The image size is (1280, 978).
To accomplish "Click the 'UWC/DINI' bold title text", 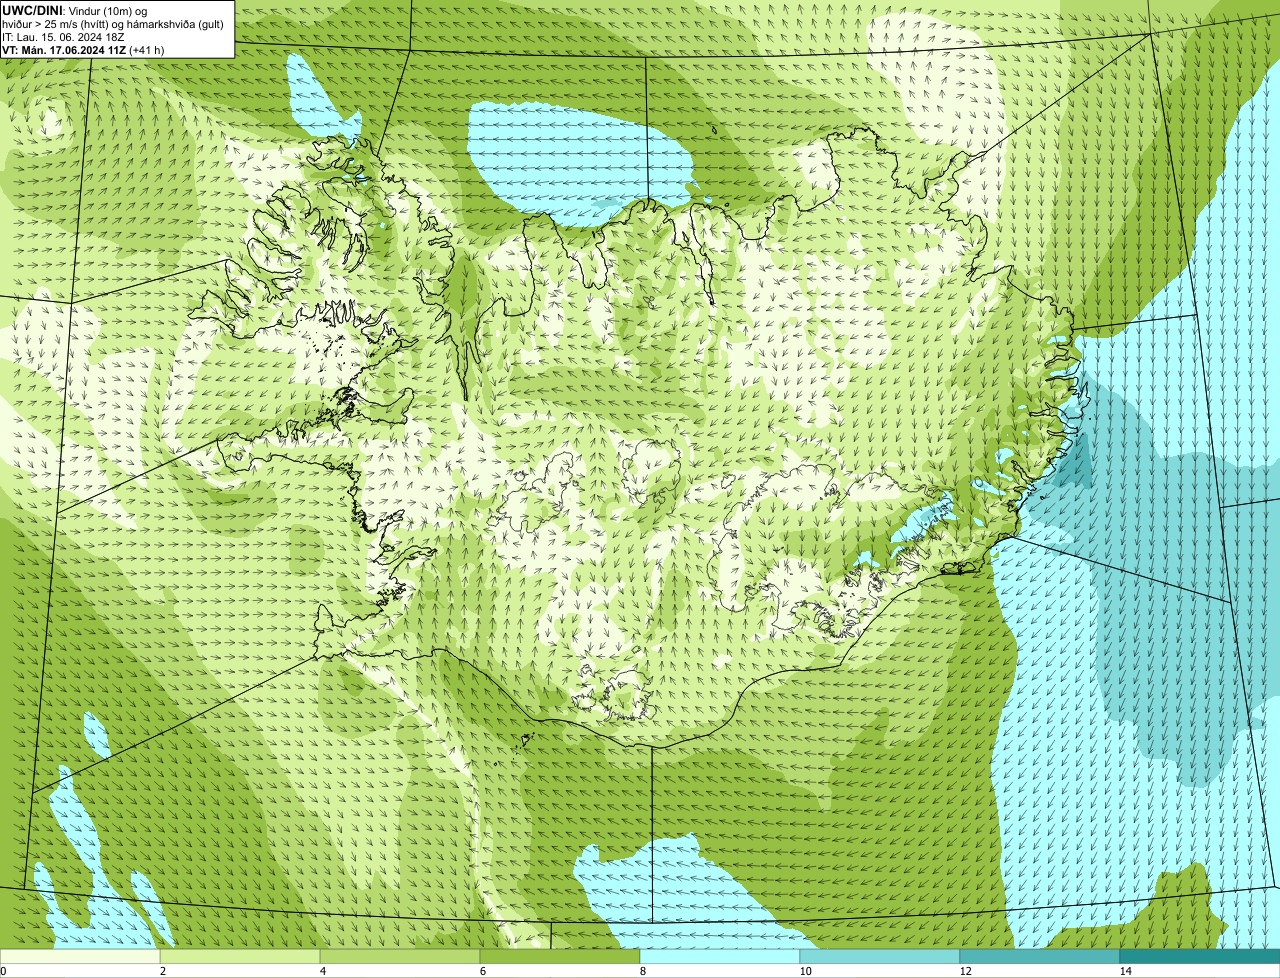I will tap(33, 9).
